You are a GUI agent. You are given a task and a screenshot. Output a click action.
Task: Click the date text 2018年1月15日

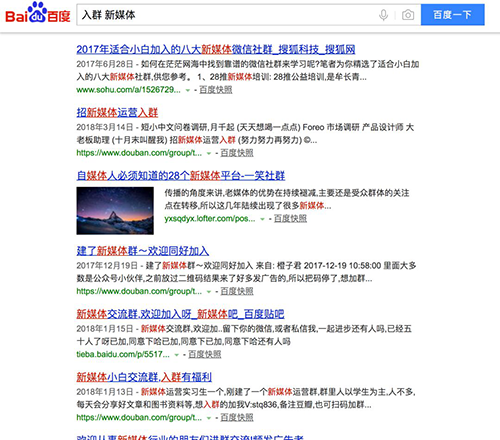pyautogui.click(x=105, y=329)
